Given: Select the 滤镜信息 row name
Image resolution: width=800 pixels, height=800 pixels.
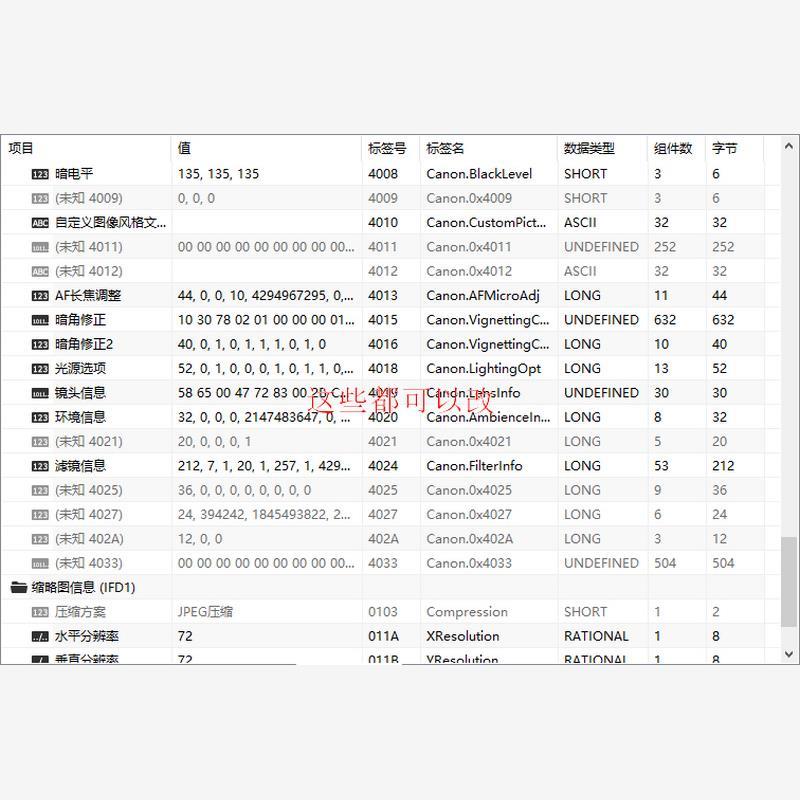Looking at the screenshot, I should (x=80, y=466).
